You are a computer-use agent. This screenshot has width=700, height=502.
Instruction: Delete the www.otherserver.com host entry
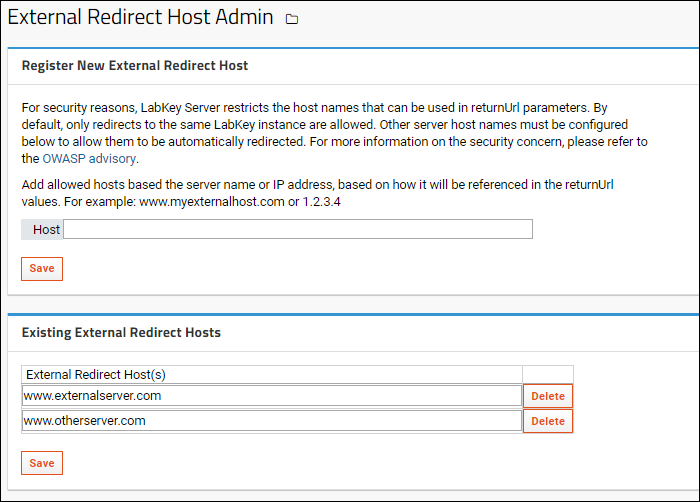tap(548, 421)
